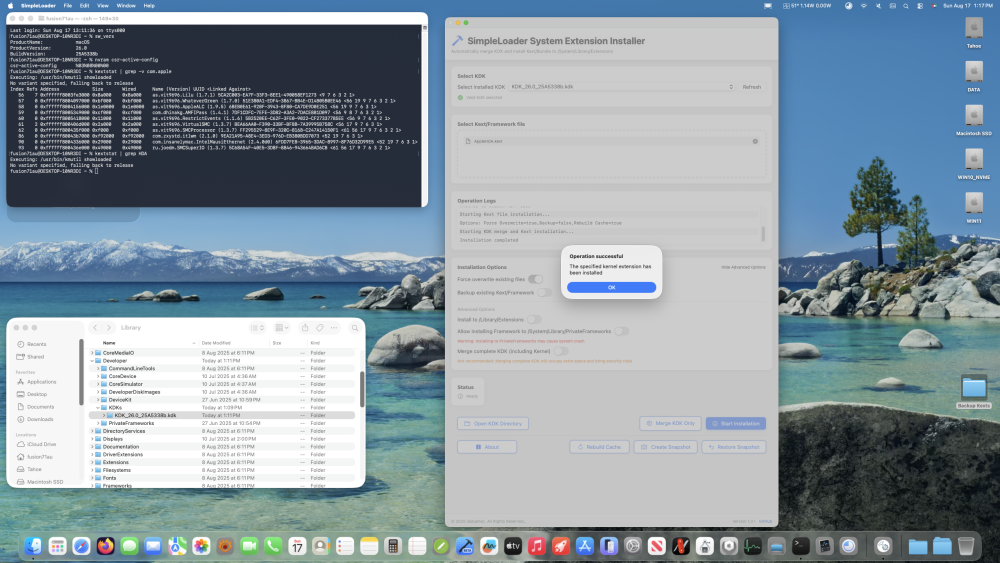Viewport: 1000px width, 563px height.
Task: Open Safari from the Dock
Action: click(81, 546)
